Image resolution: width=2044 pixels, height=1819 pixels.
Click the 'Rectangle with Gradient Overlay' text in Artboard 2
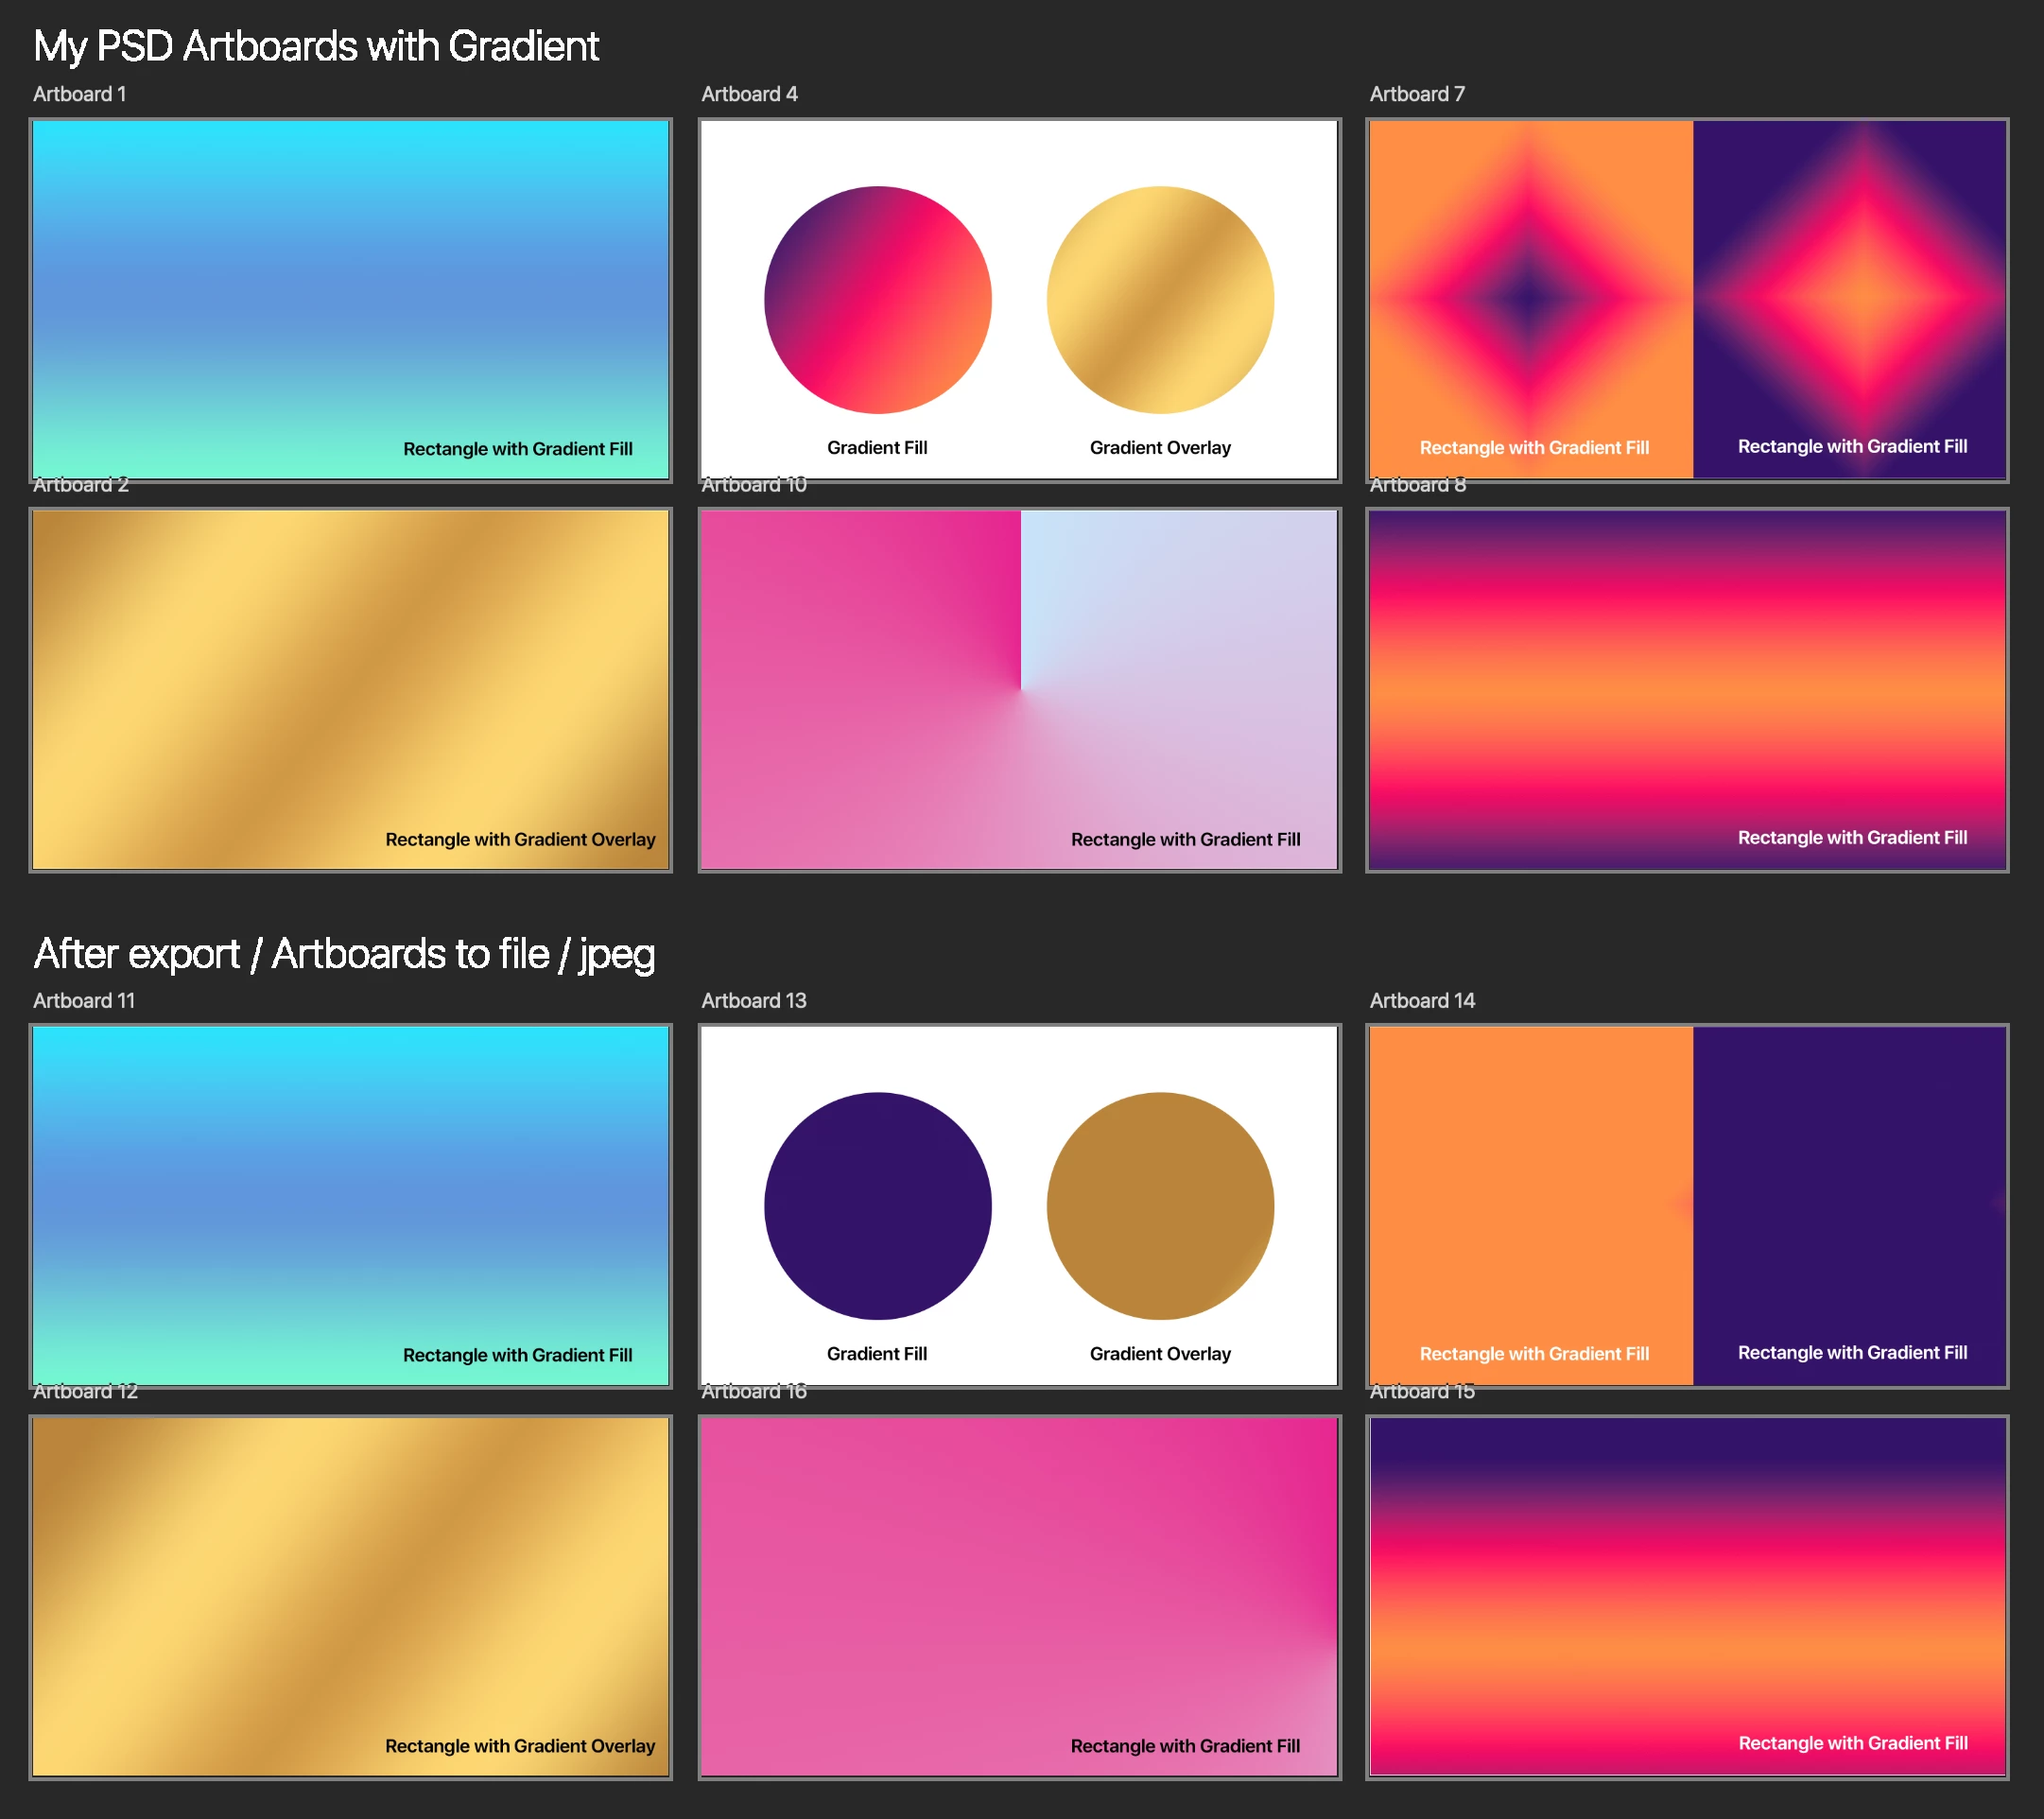tap(520, 839)
